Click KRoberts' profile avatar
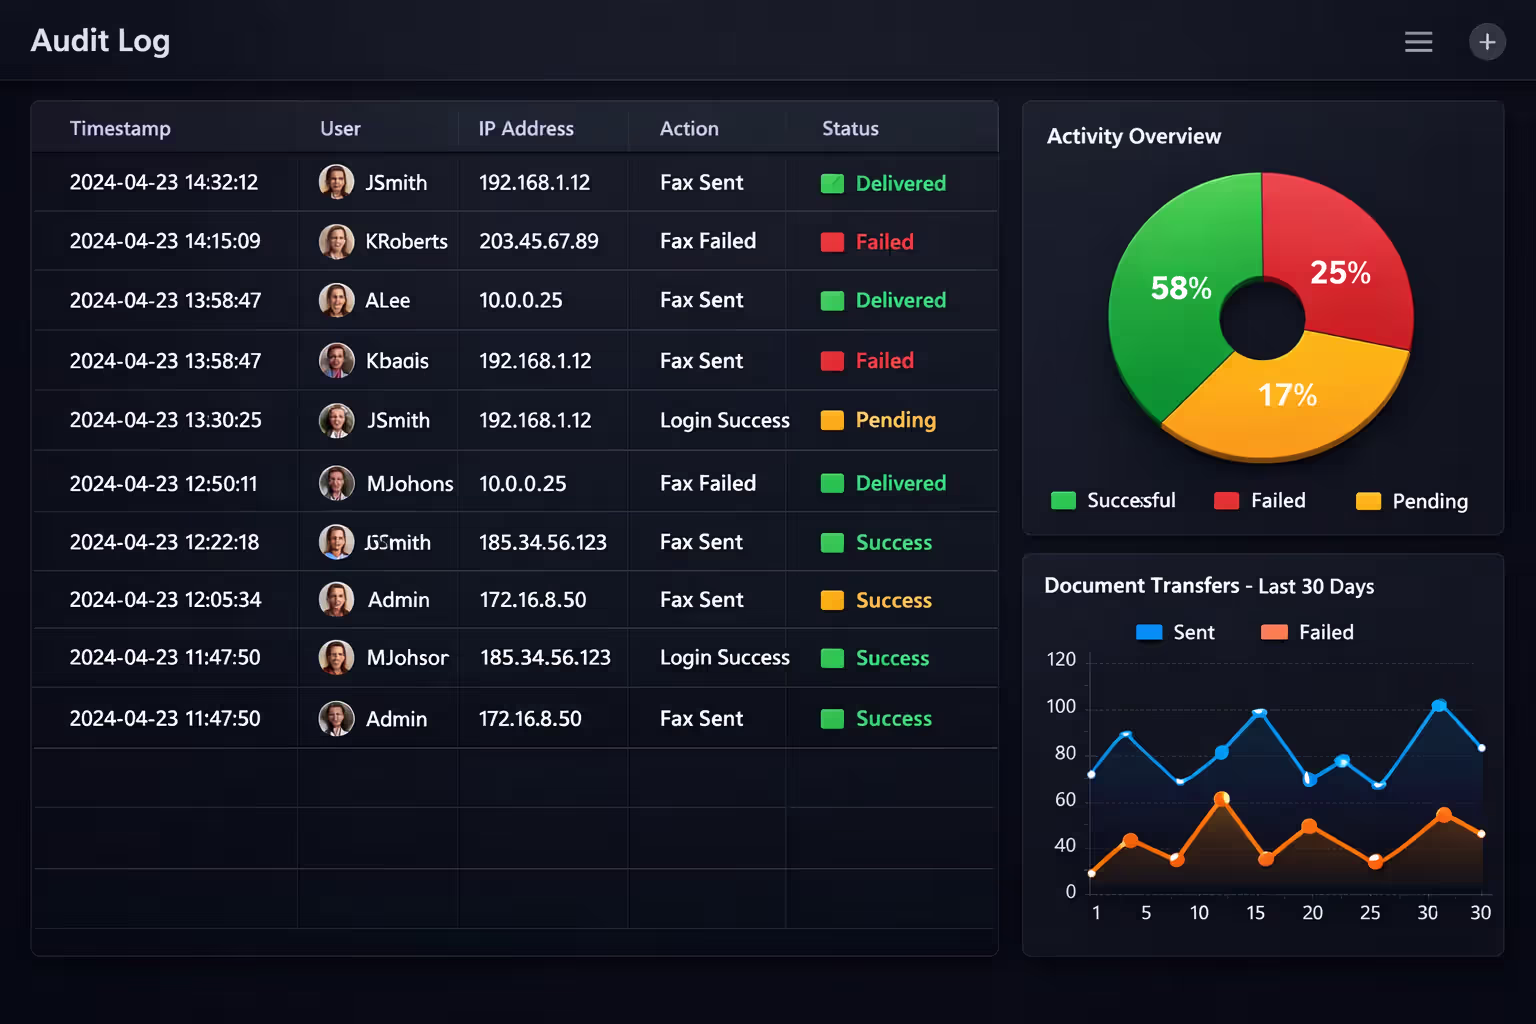This screenshot has width=1536, height=1024. tap(337, 241)
